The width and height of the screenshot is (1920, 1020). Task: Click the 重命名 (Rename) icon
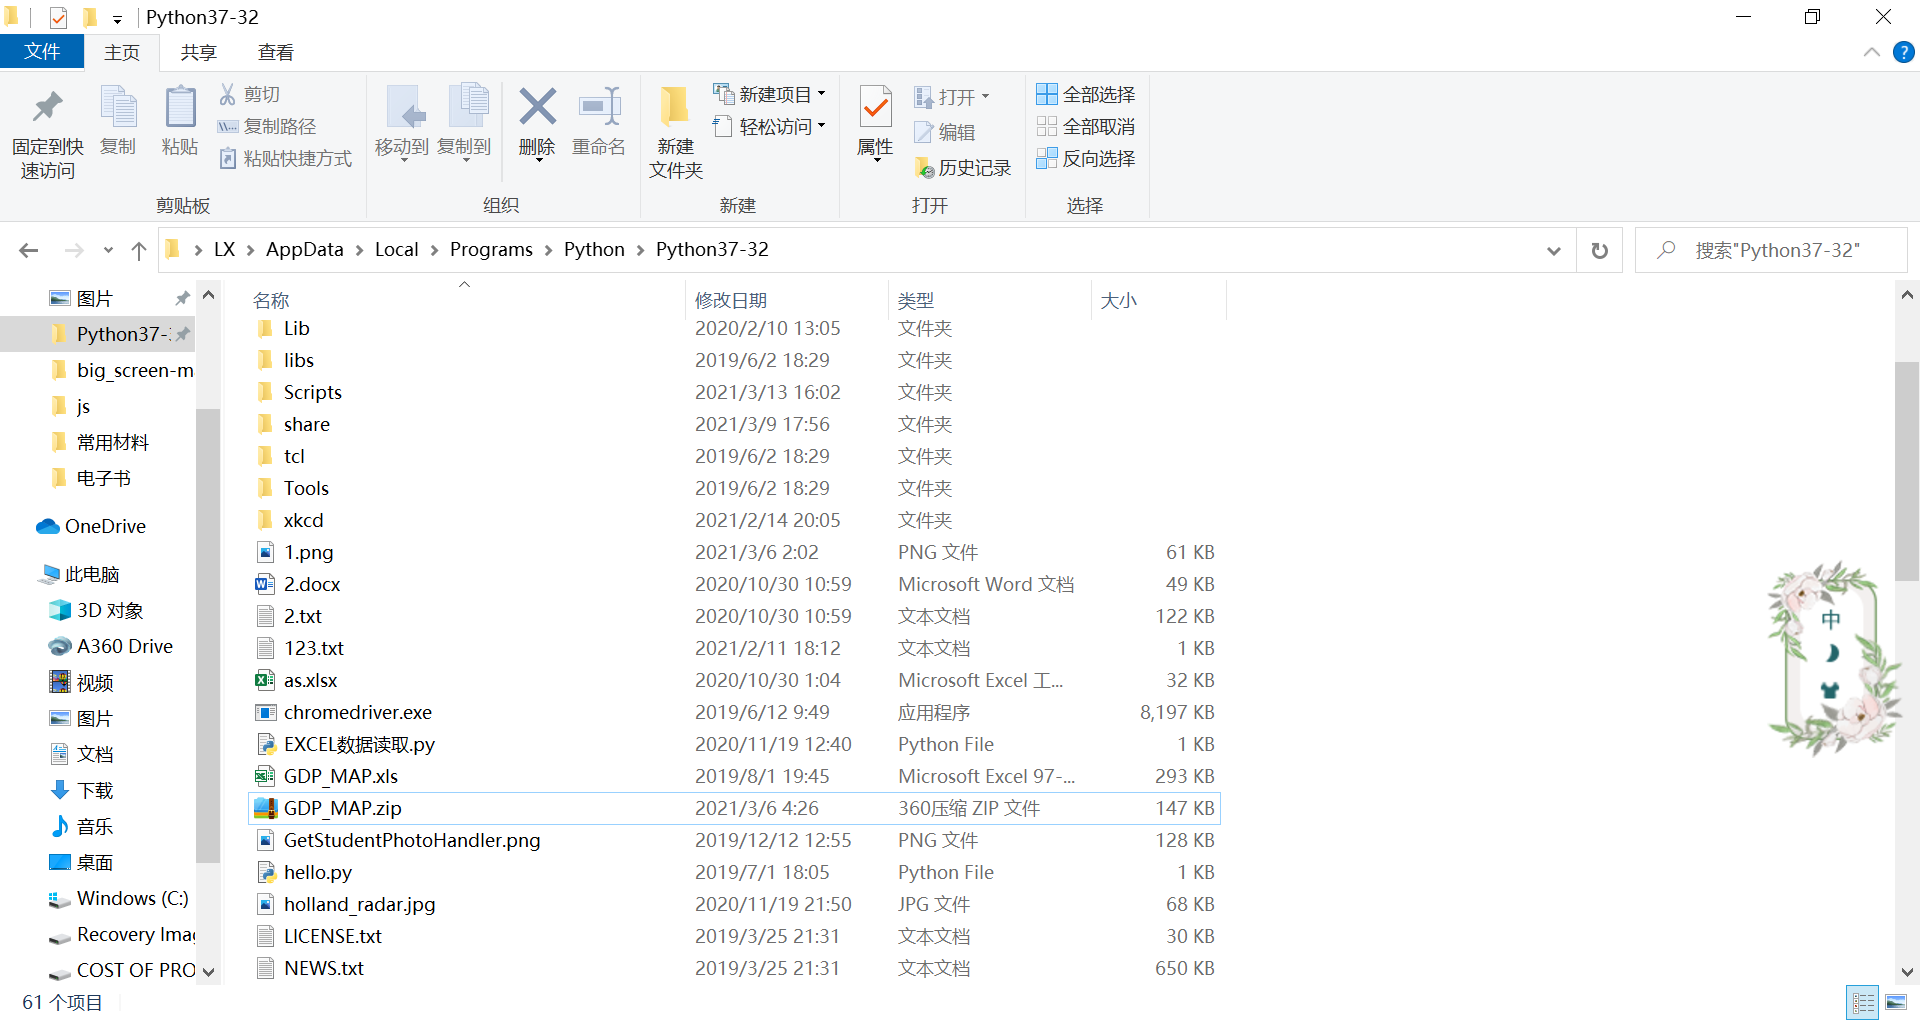click(598, 125)
